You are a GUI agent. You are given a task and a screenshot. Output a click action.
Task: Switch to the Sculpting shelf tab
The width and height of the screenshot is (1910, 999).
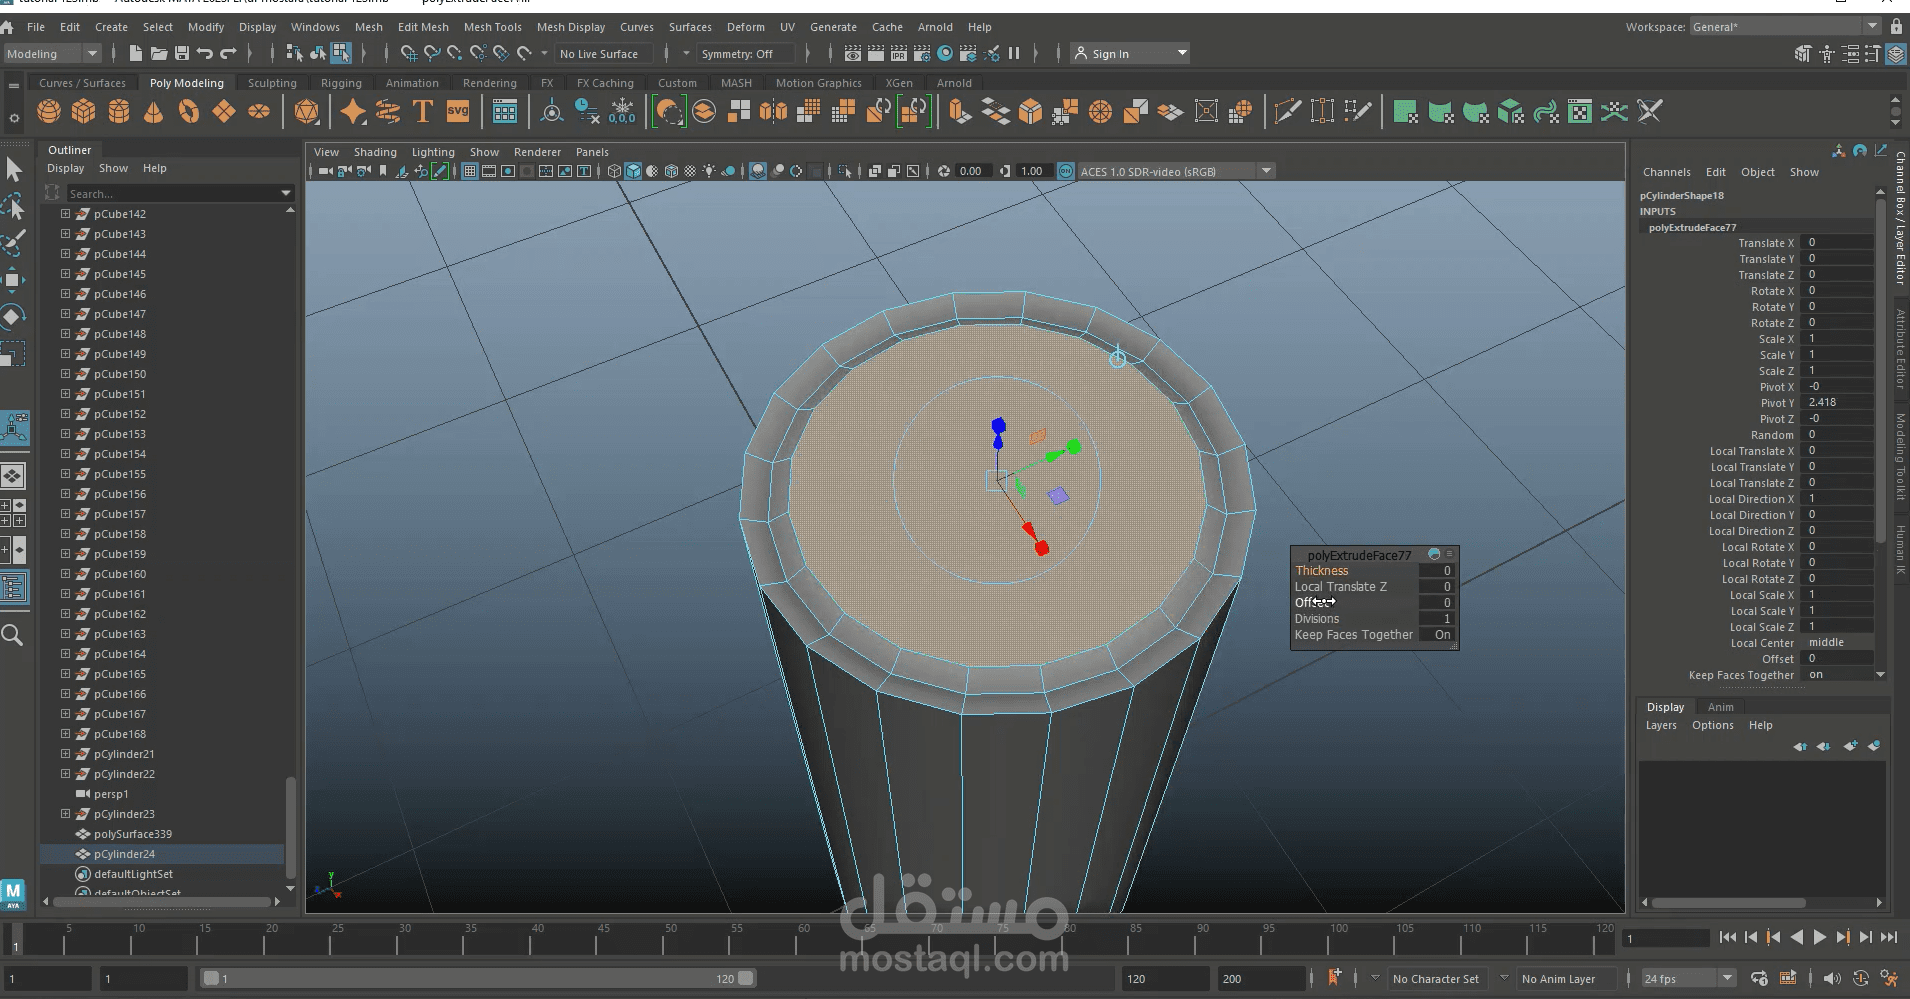272,83
